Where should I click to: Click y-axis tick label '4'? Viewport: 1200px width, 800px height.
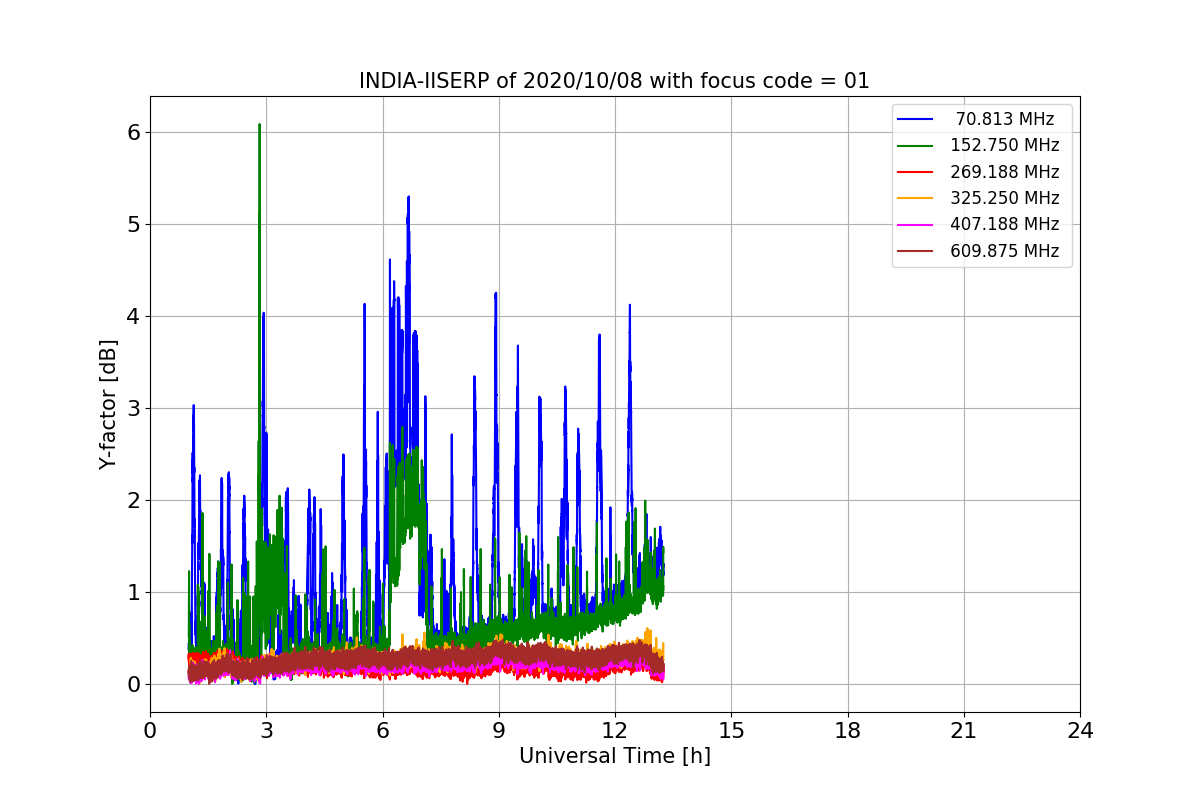click(x=134, y=316)
